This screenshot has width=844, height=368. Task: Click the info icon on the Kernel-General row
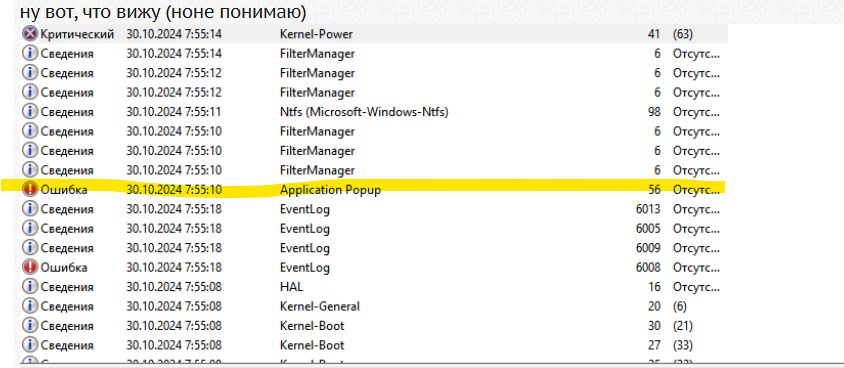[30, 306]
